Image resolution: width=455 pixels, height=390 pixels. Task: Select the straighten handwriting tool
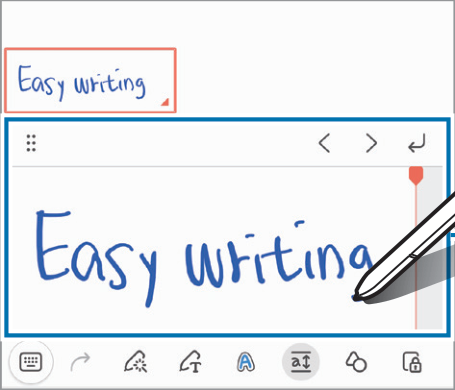point(136,361)
